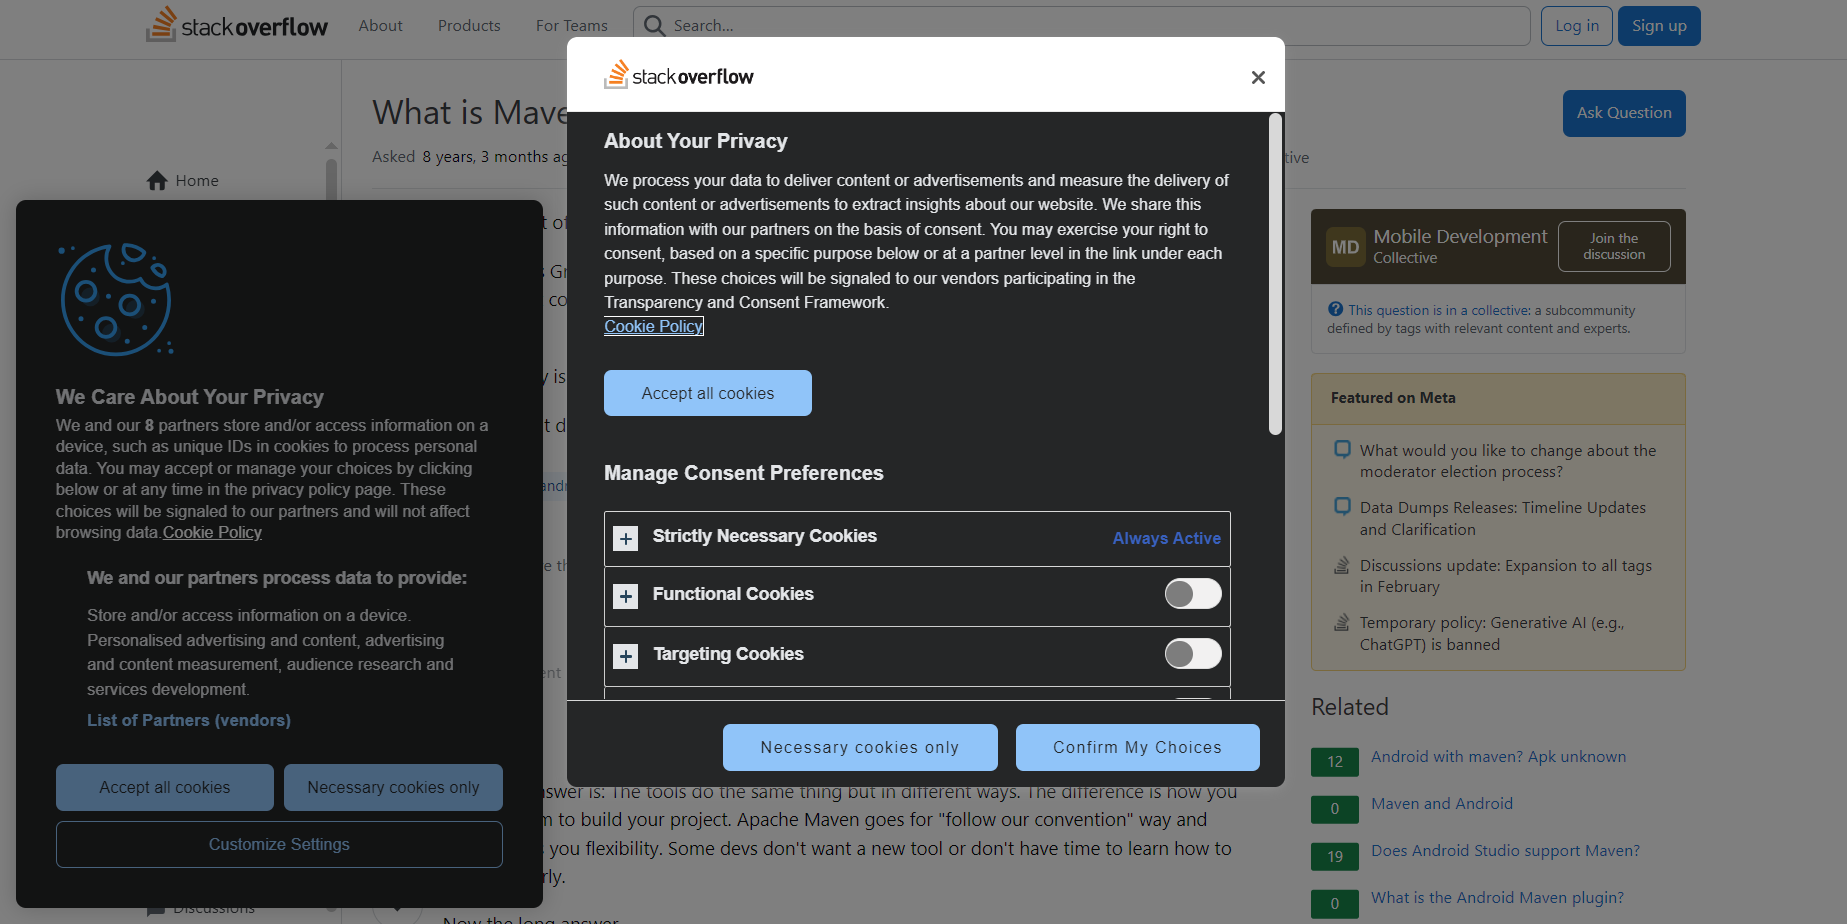This screenshot has width=1847, height=924.
Task: Toggle Functional Cookies switch
Action: (x=1193, y=594)
